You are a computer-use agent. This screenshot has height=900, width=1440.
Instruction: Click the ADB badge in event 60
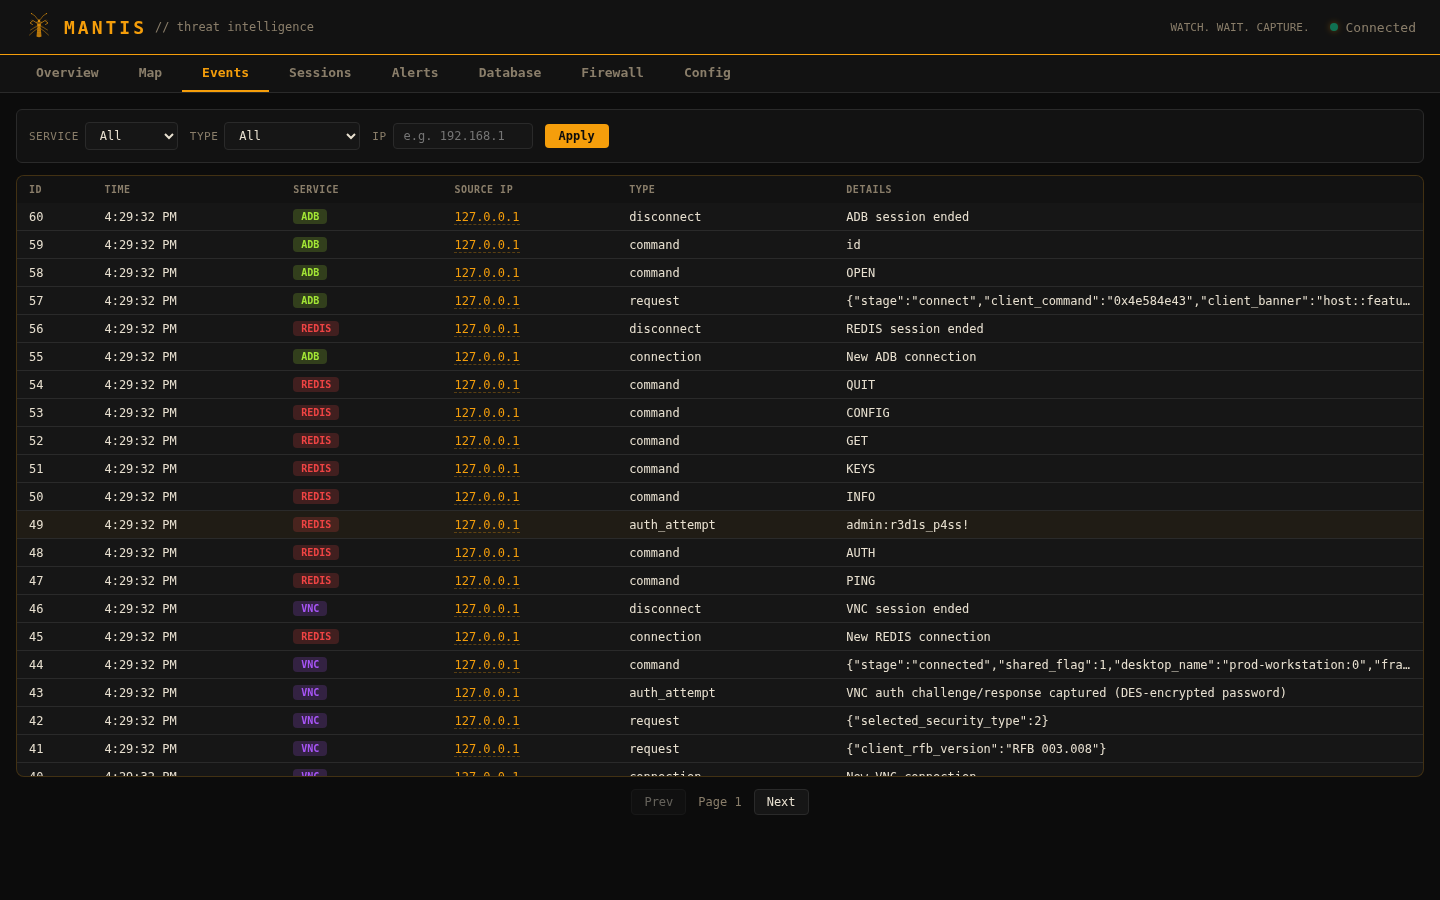[x=310, y=217]
